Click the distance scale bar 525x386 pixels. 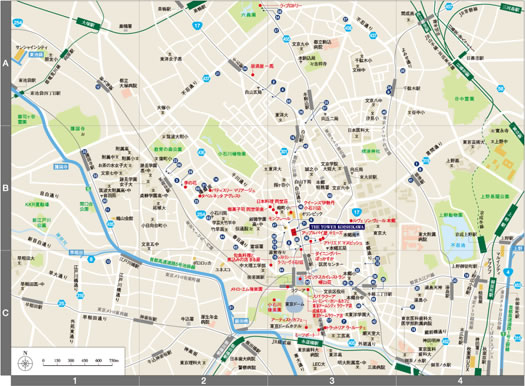point(80,364)
